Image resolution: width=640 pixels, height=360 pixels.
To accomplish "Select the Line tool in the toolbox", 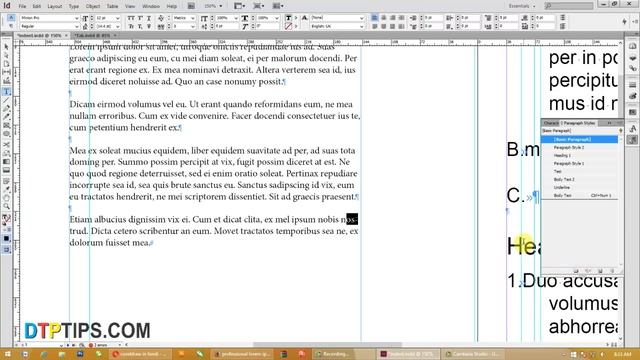I will (7, 100).
